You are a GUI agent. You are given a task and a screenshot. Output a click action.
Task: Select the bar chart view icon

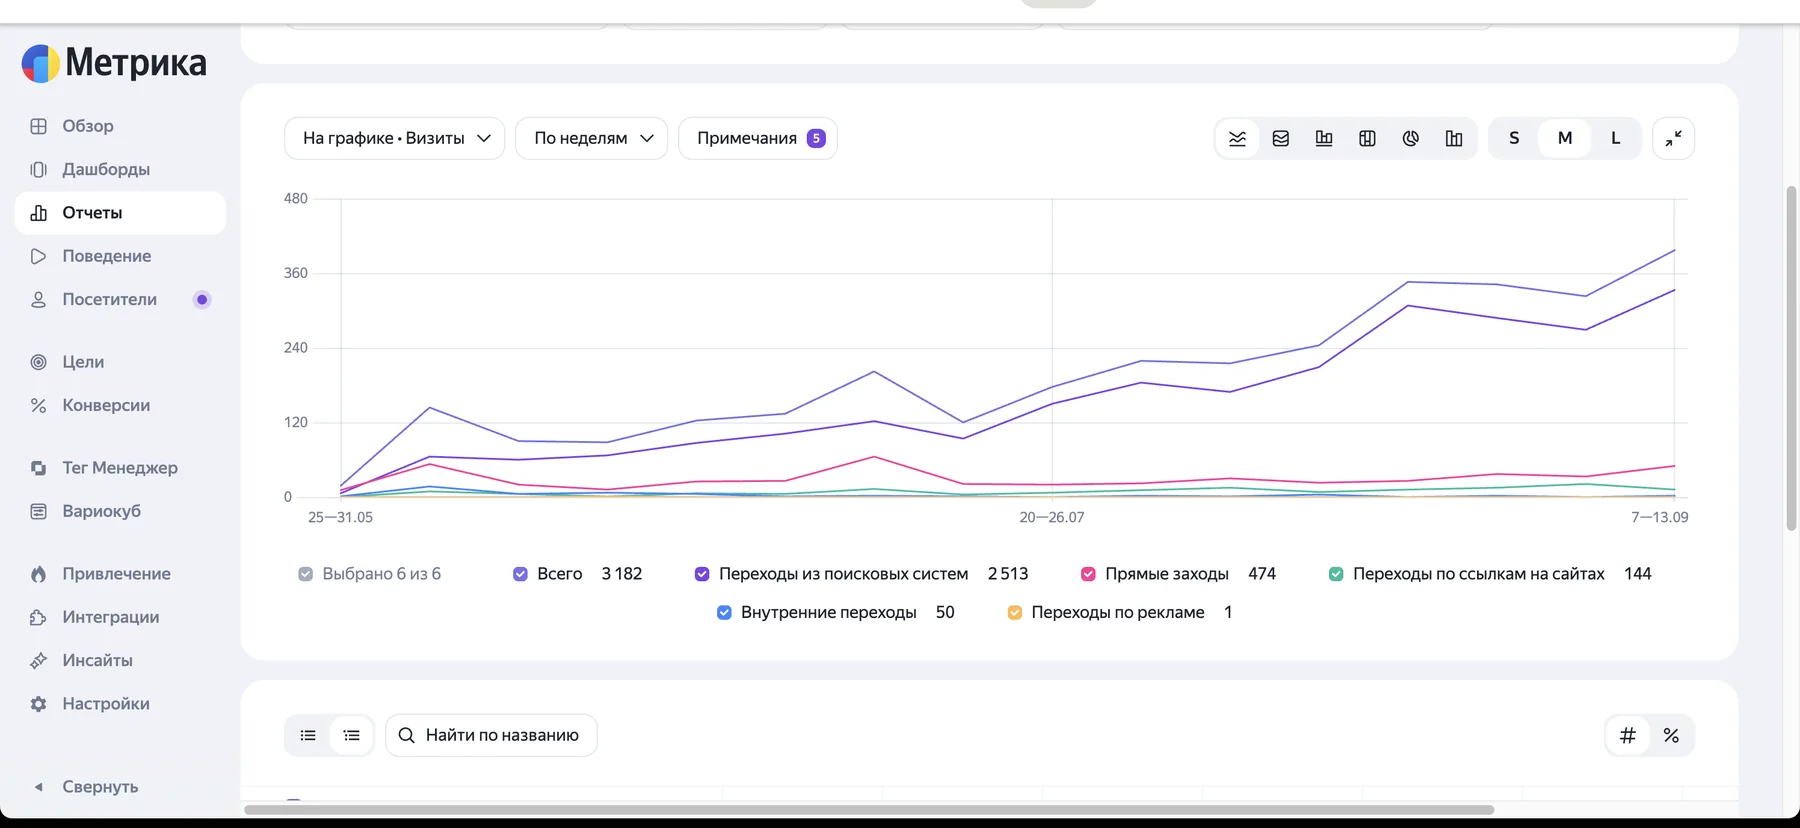[1324, 138]
